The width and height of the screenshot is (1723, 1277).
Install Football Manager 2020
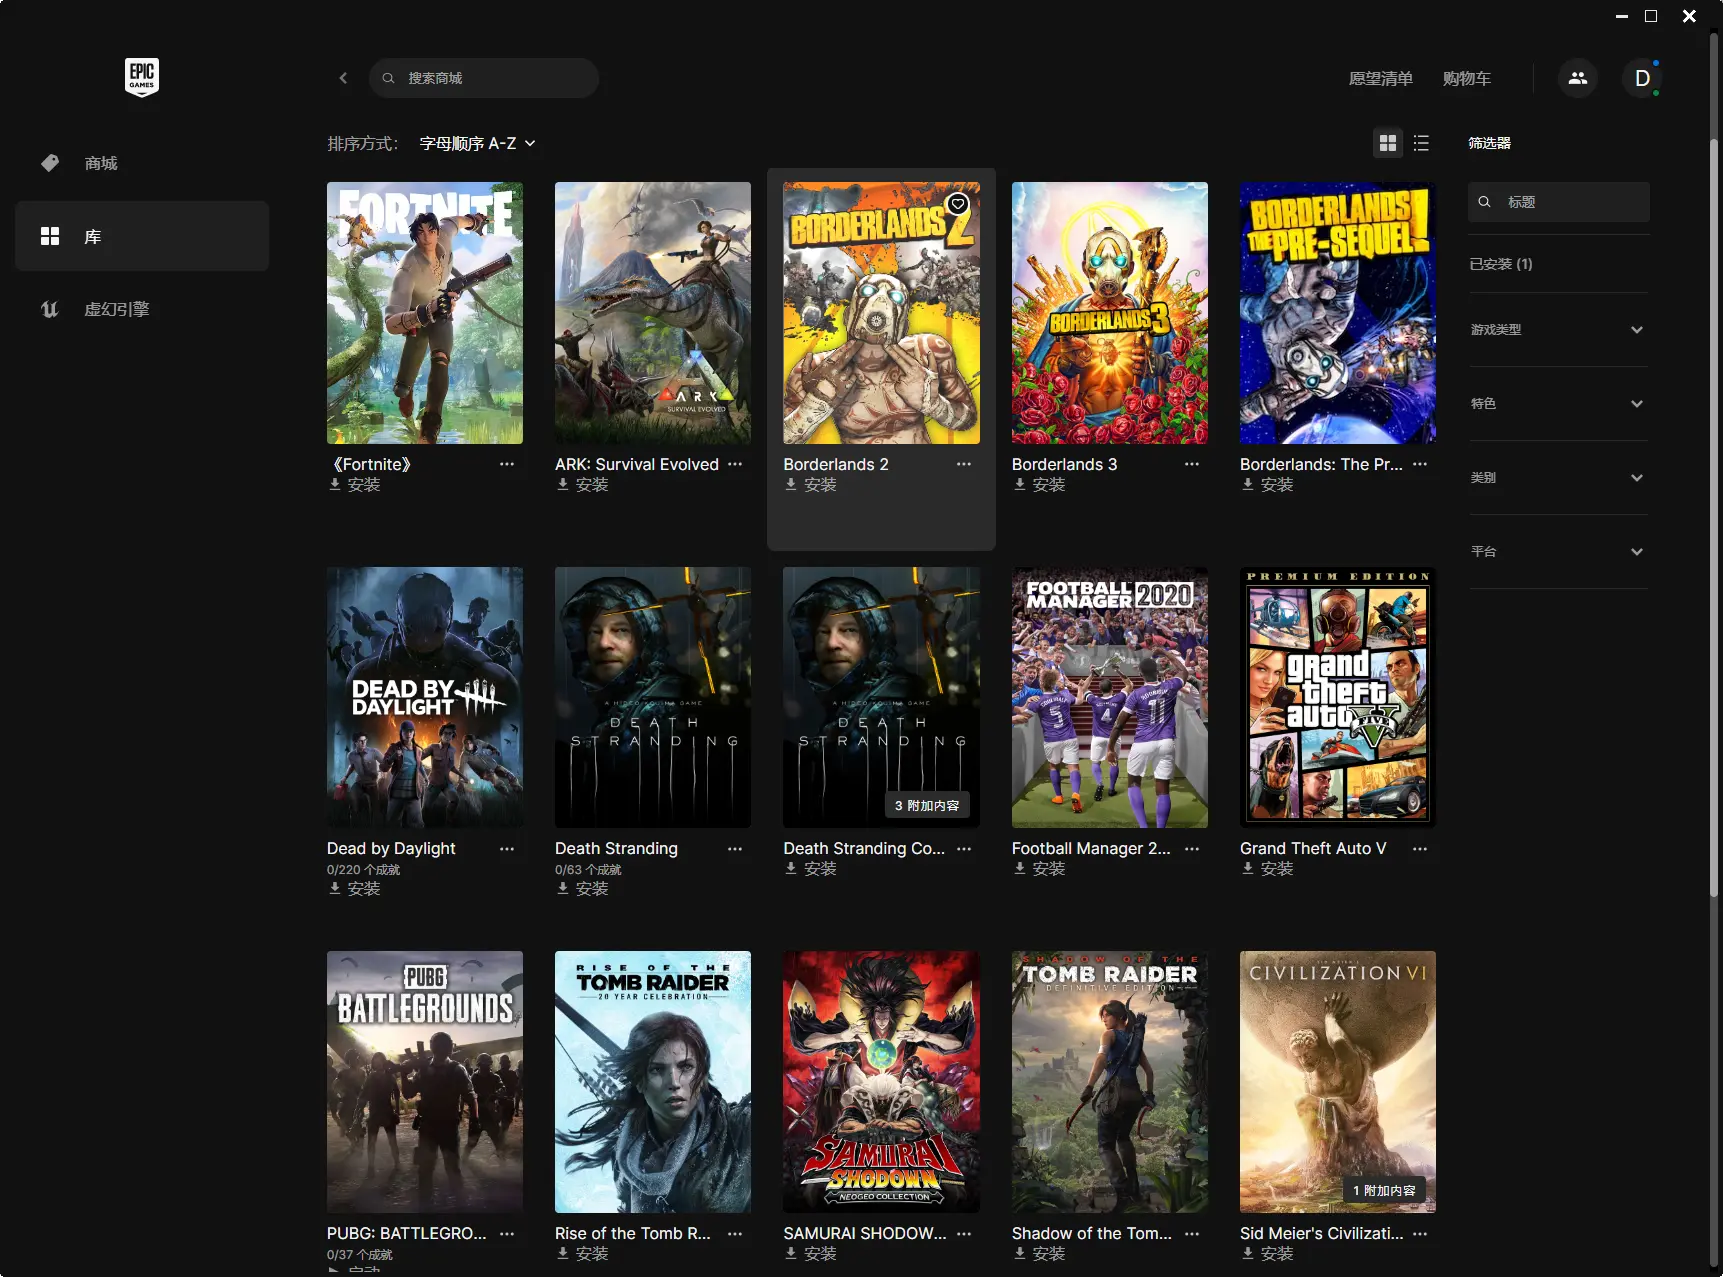coord(1039,868)
